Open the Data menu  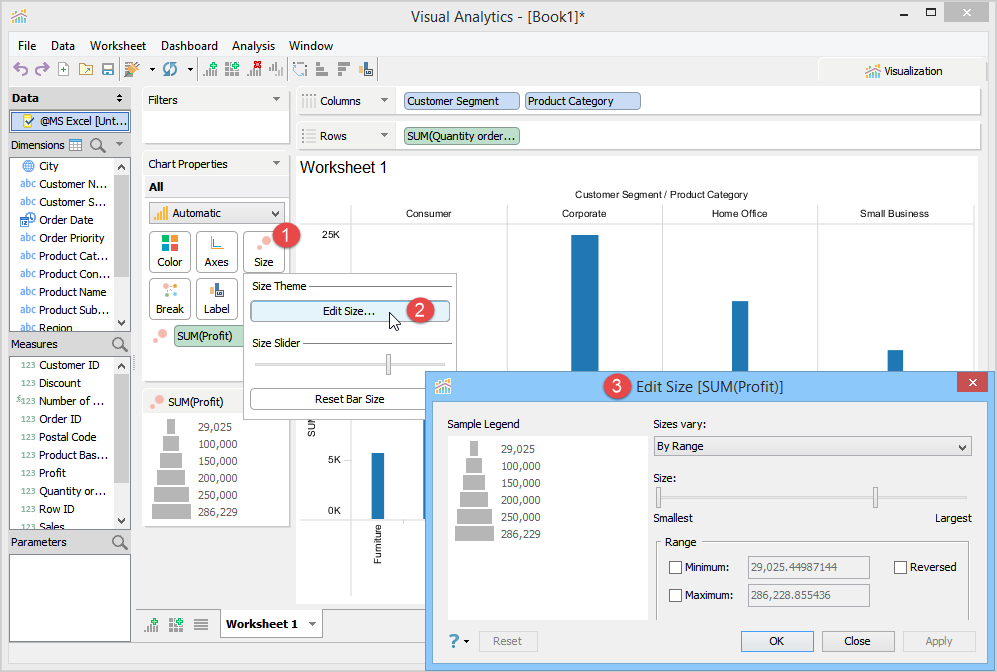pyautogui.click(x=63, y=46)
